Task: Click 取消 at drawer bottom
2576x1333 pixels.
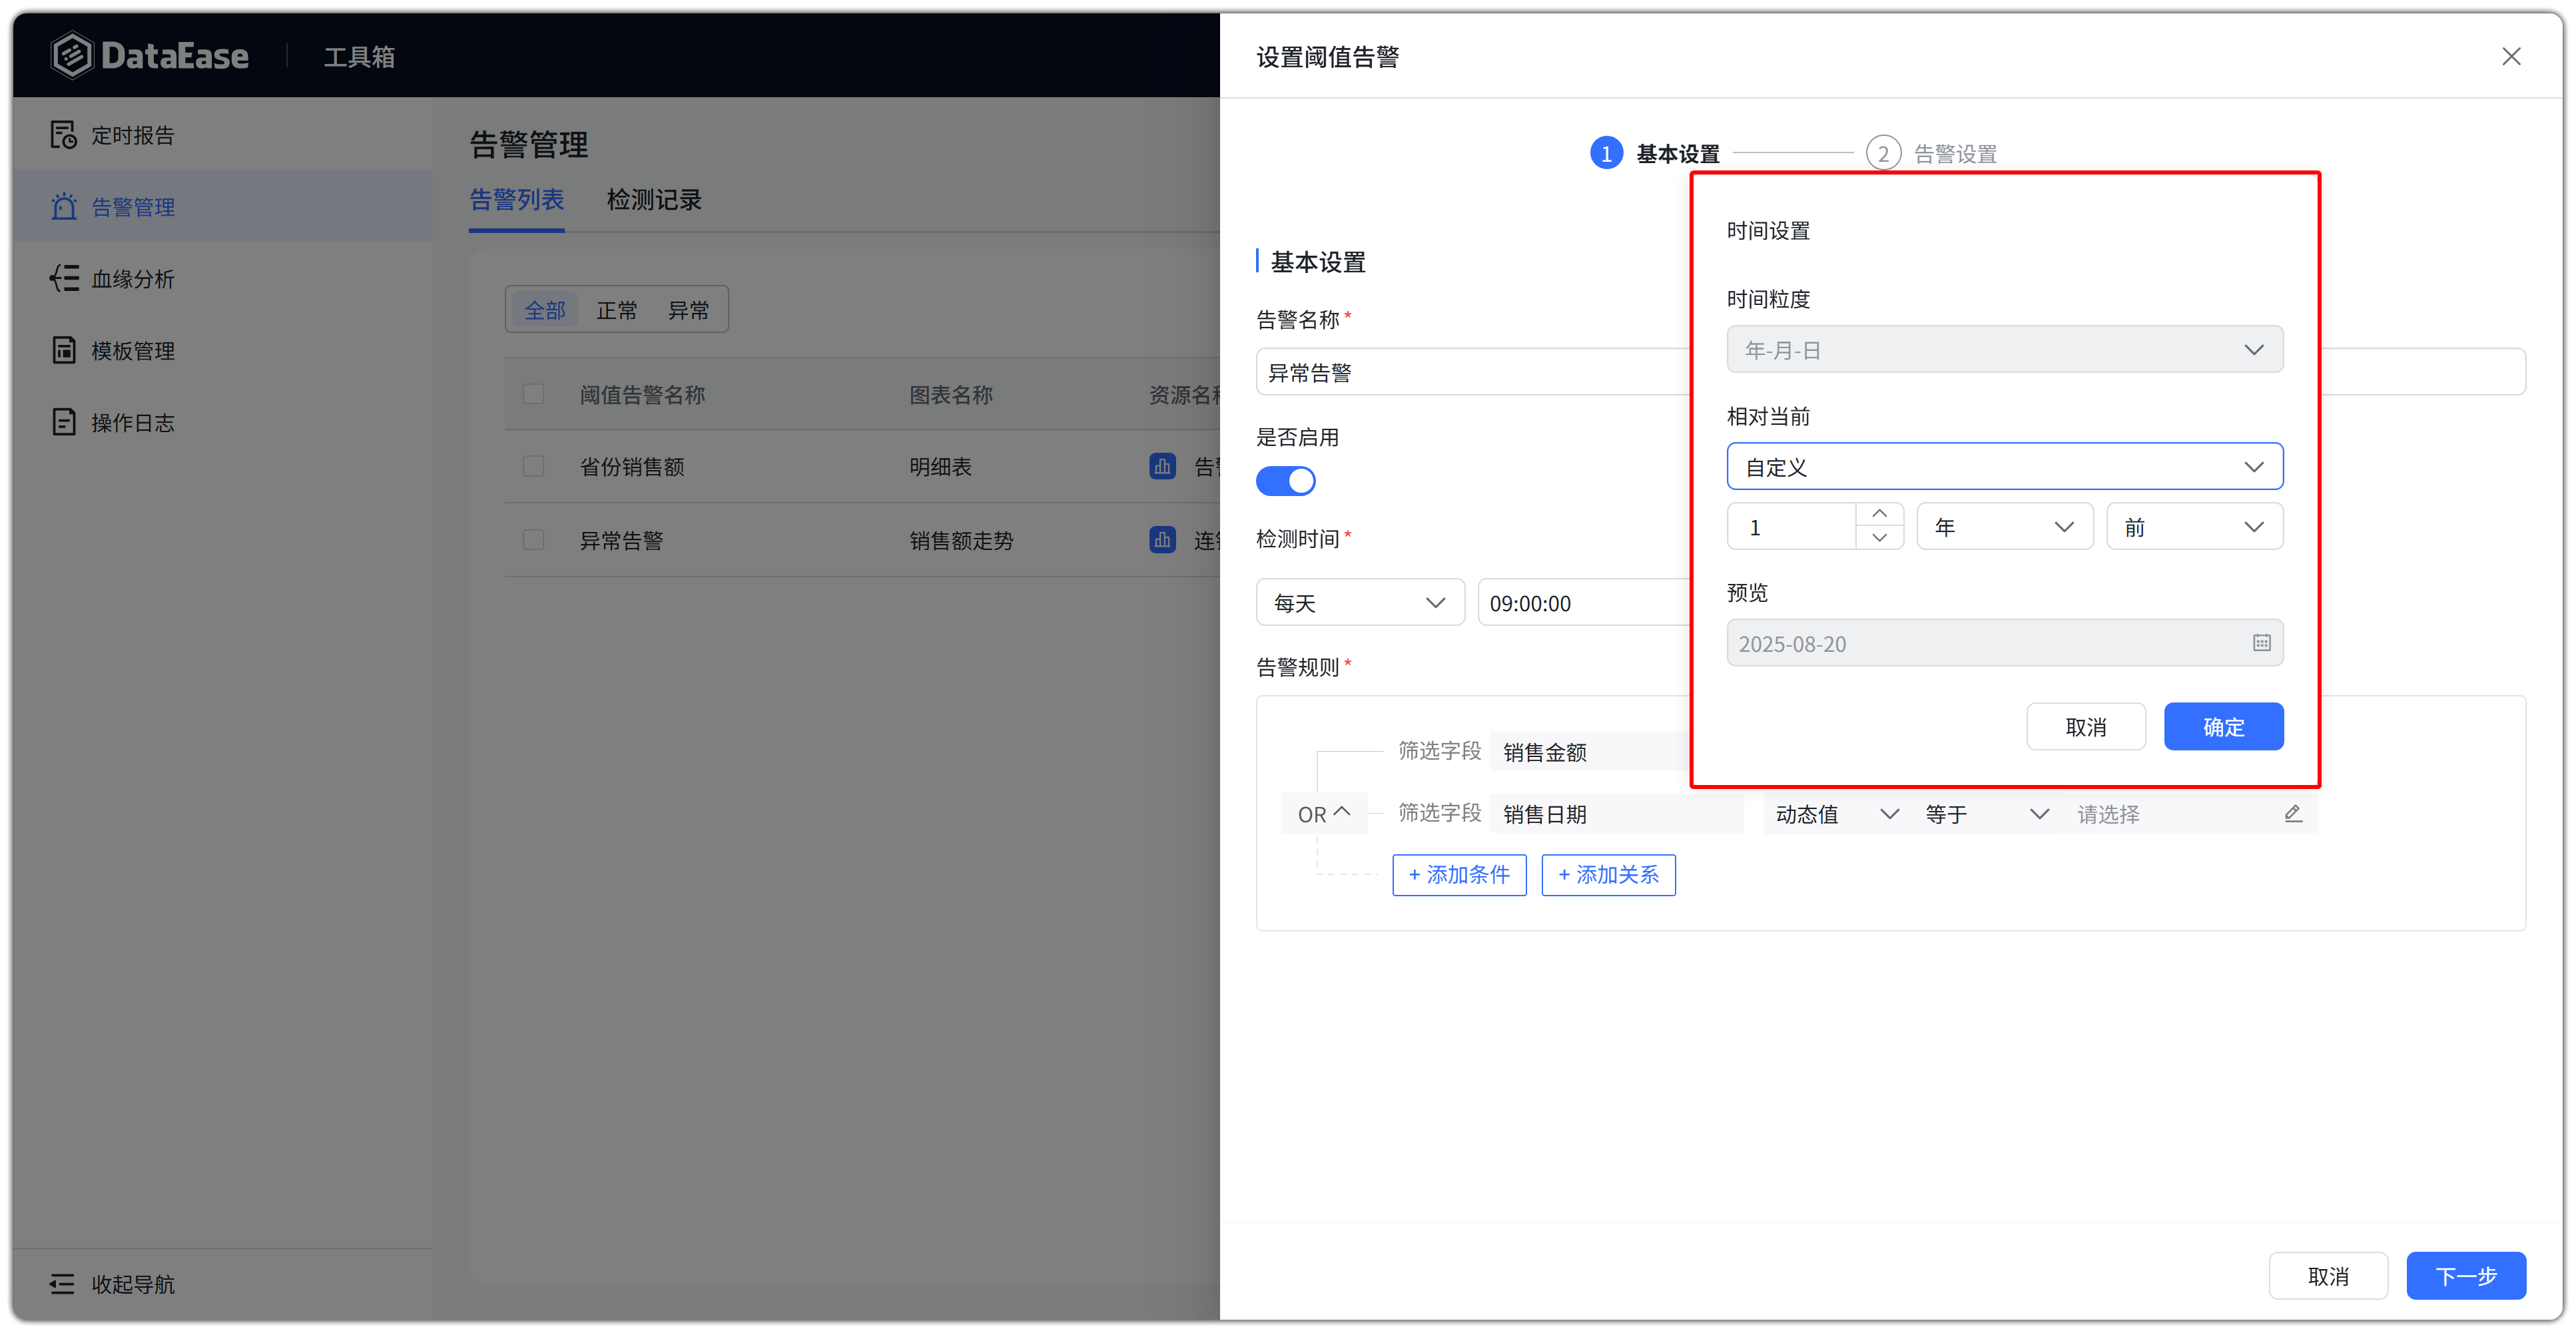Action: point(2328,1276)
